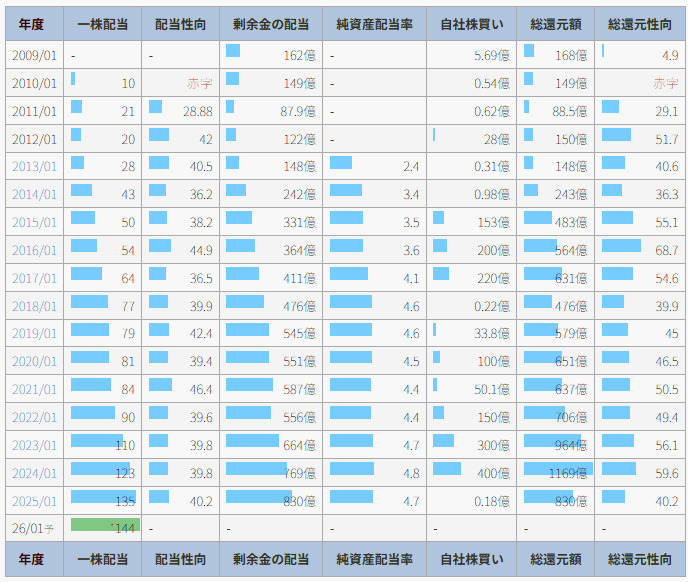Click the 2013/01 fiscal year link
This screenshot has width=688, height=582.
[34, 166]
